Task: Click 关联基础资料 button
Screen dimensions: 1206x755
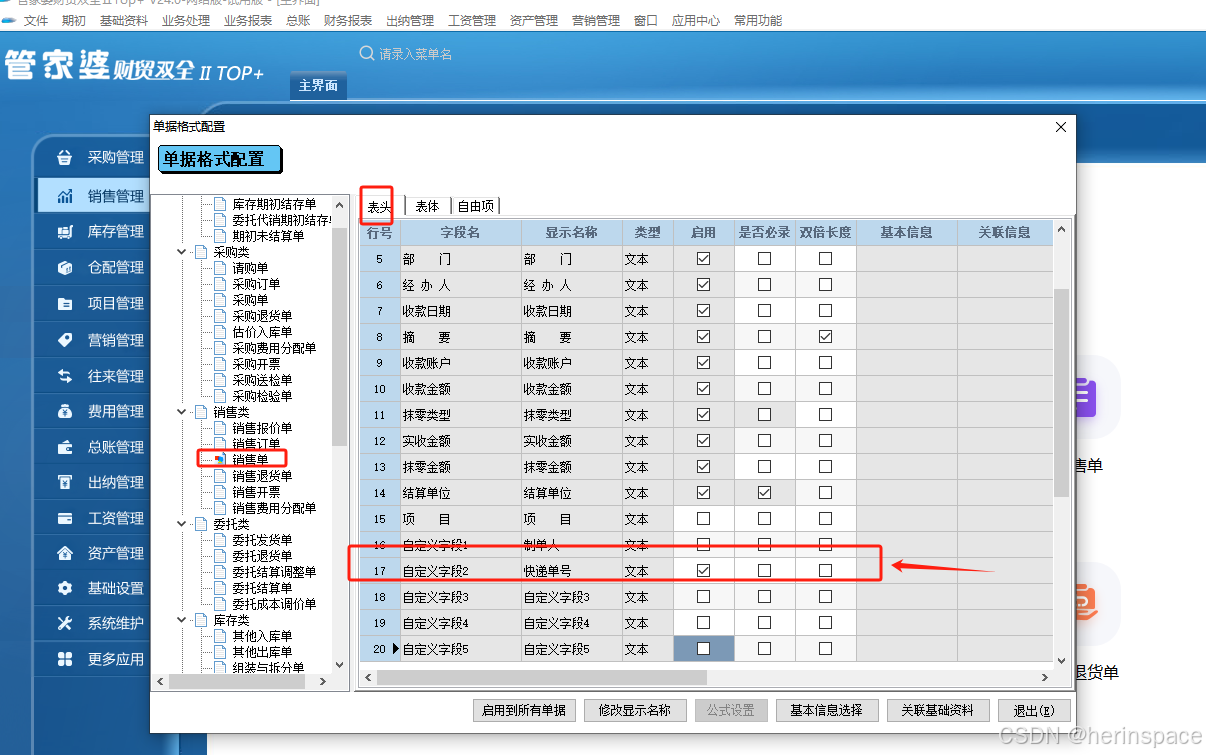Action: pyautogui.click(x=937, y=710)
